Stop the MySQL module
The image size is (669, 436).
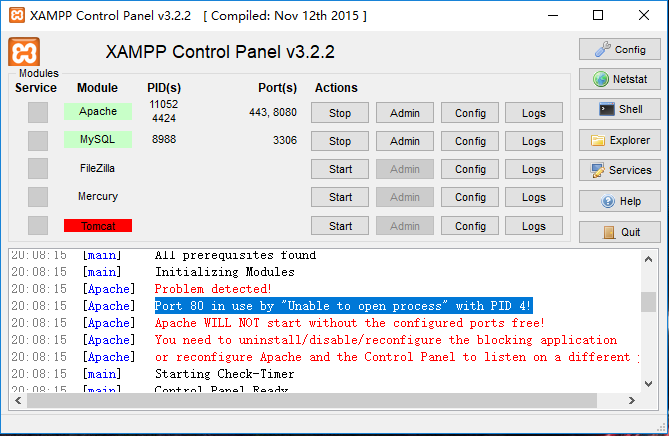pyautogui.click(x=340, y=141)
